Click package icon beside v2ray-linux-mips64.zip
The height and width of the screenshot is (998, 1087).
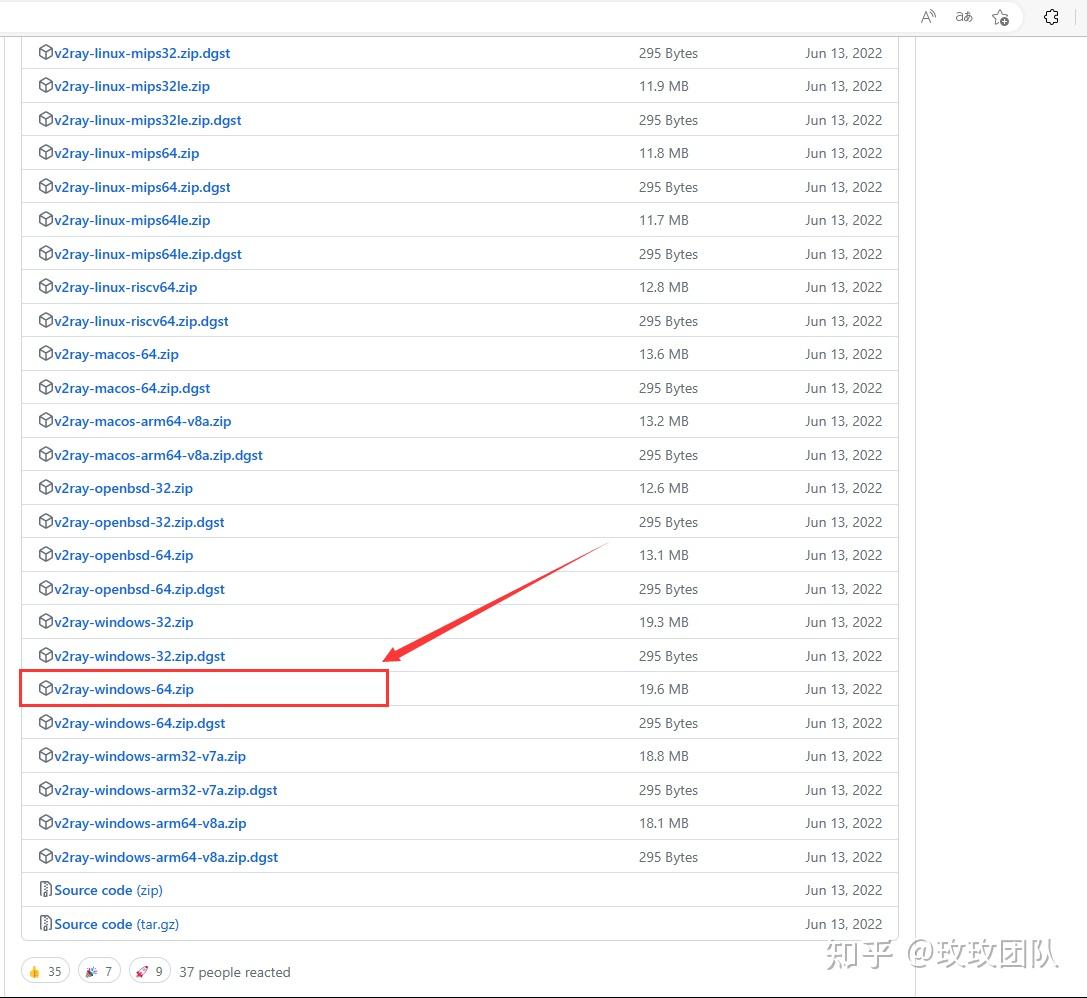[46, 152]
